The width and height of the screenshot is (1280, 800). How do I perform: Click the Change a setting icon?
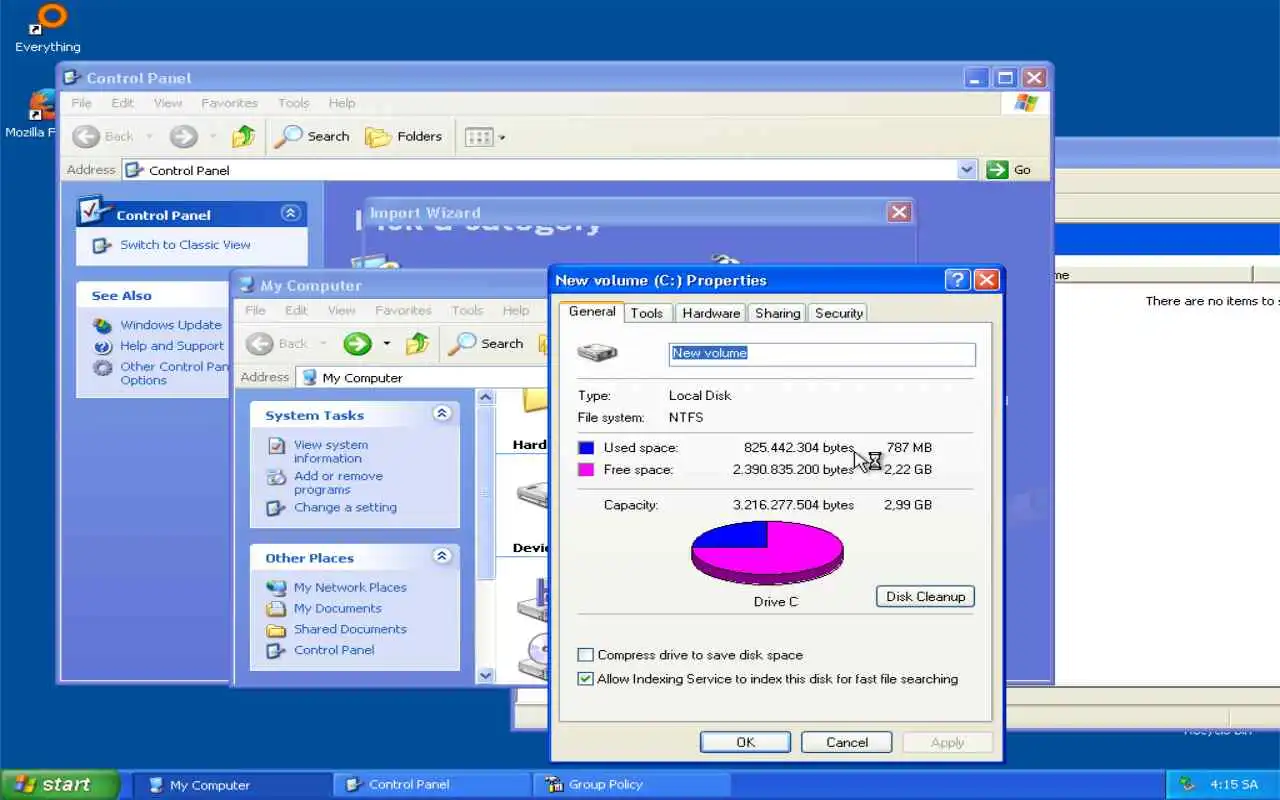pyautogui.click(x=277, y=508)
